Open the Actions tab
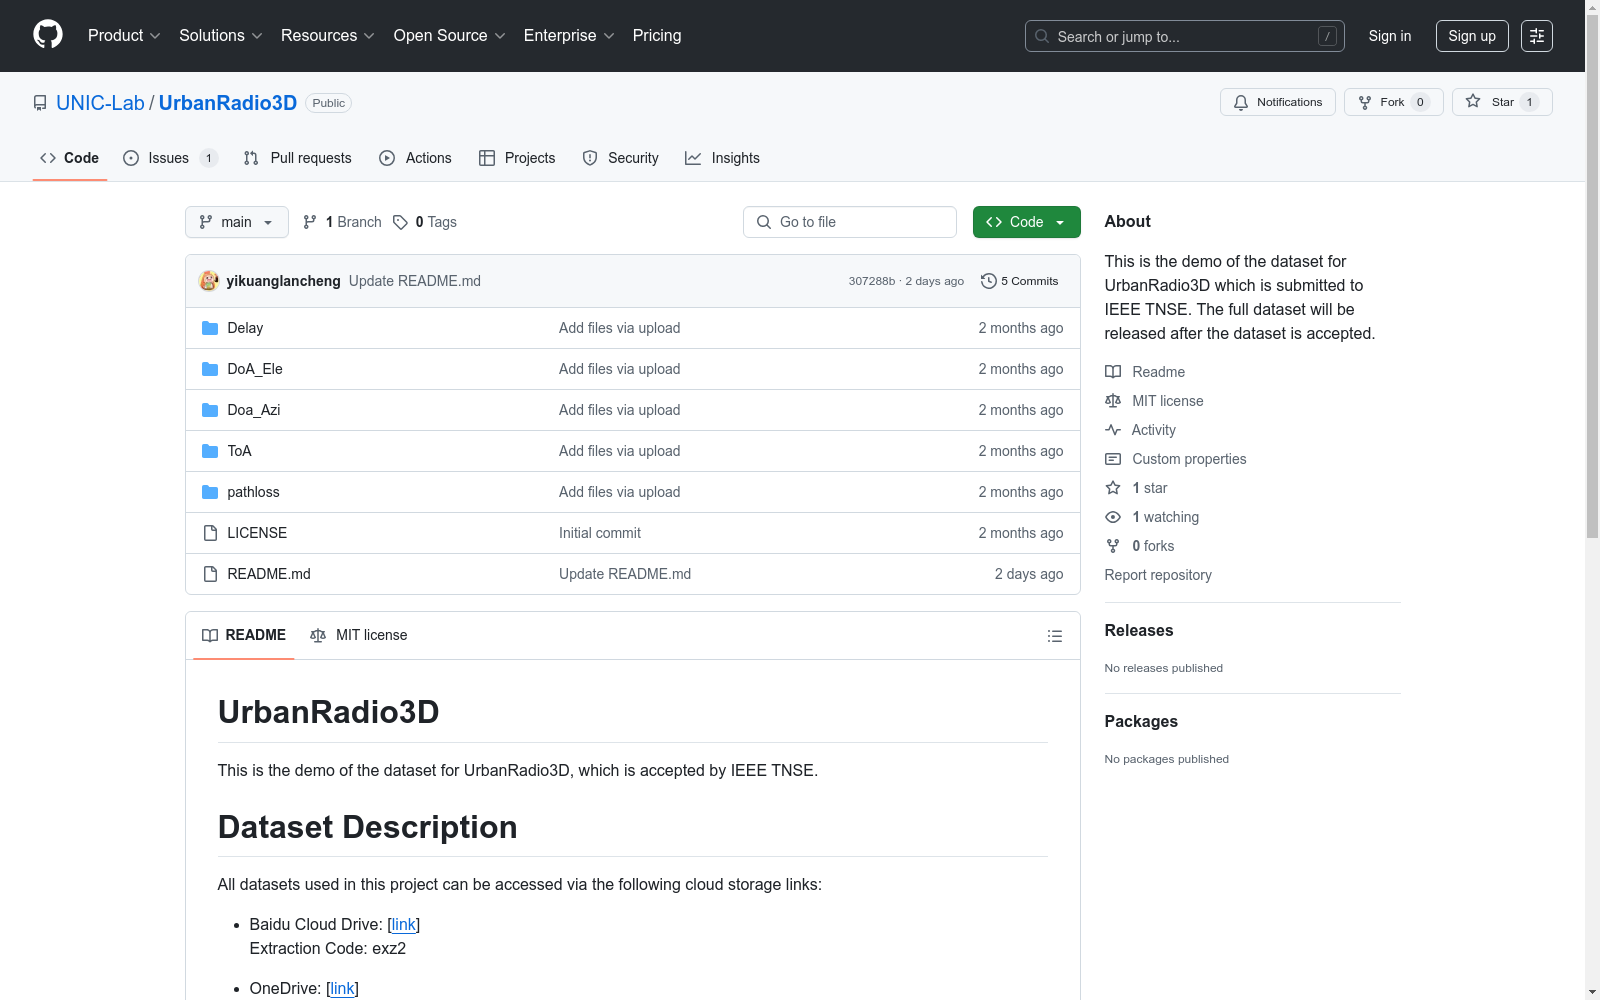1600x1000 pixels. pyautogui.click(x=415, y=158)
